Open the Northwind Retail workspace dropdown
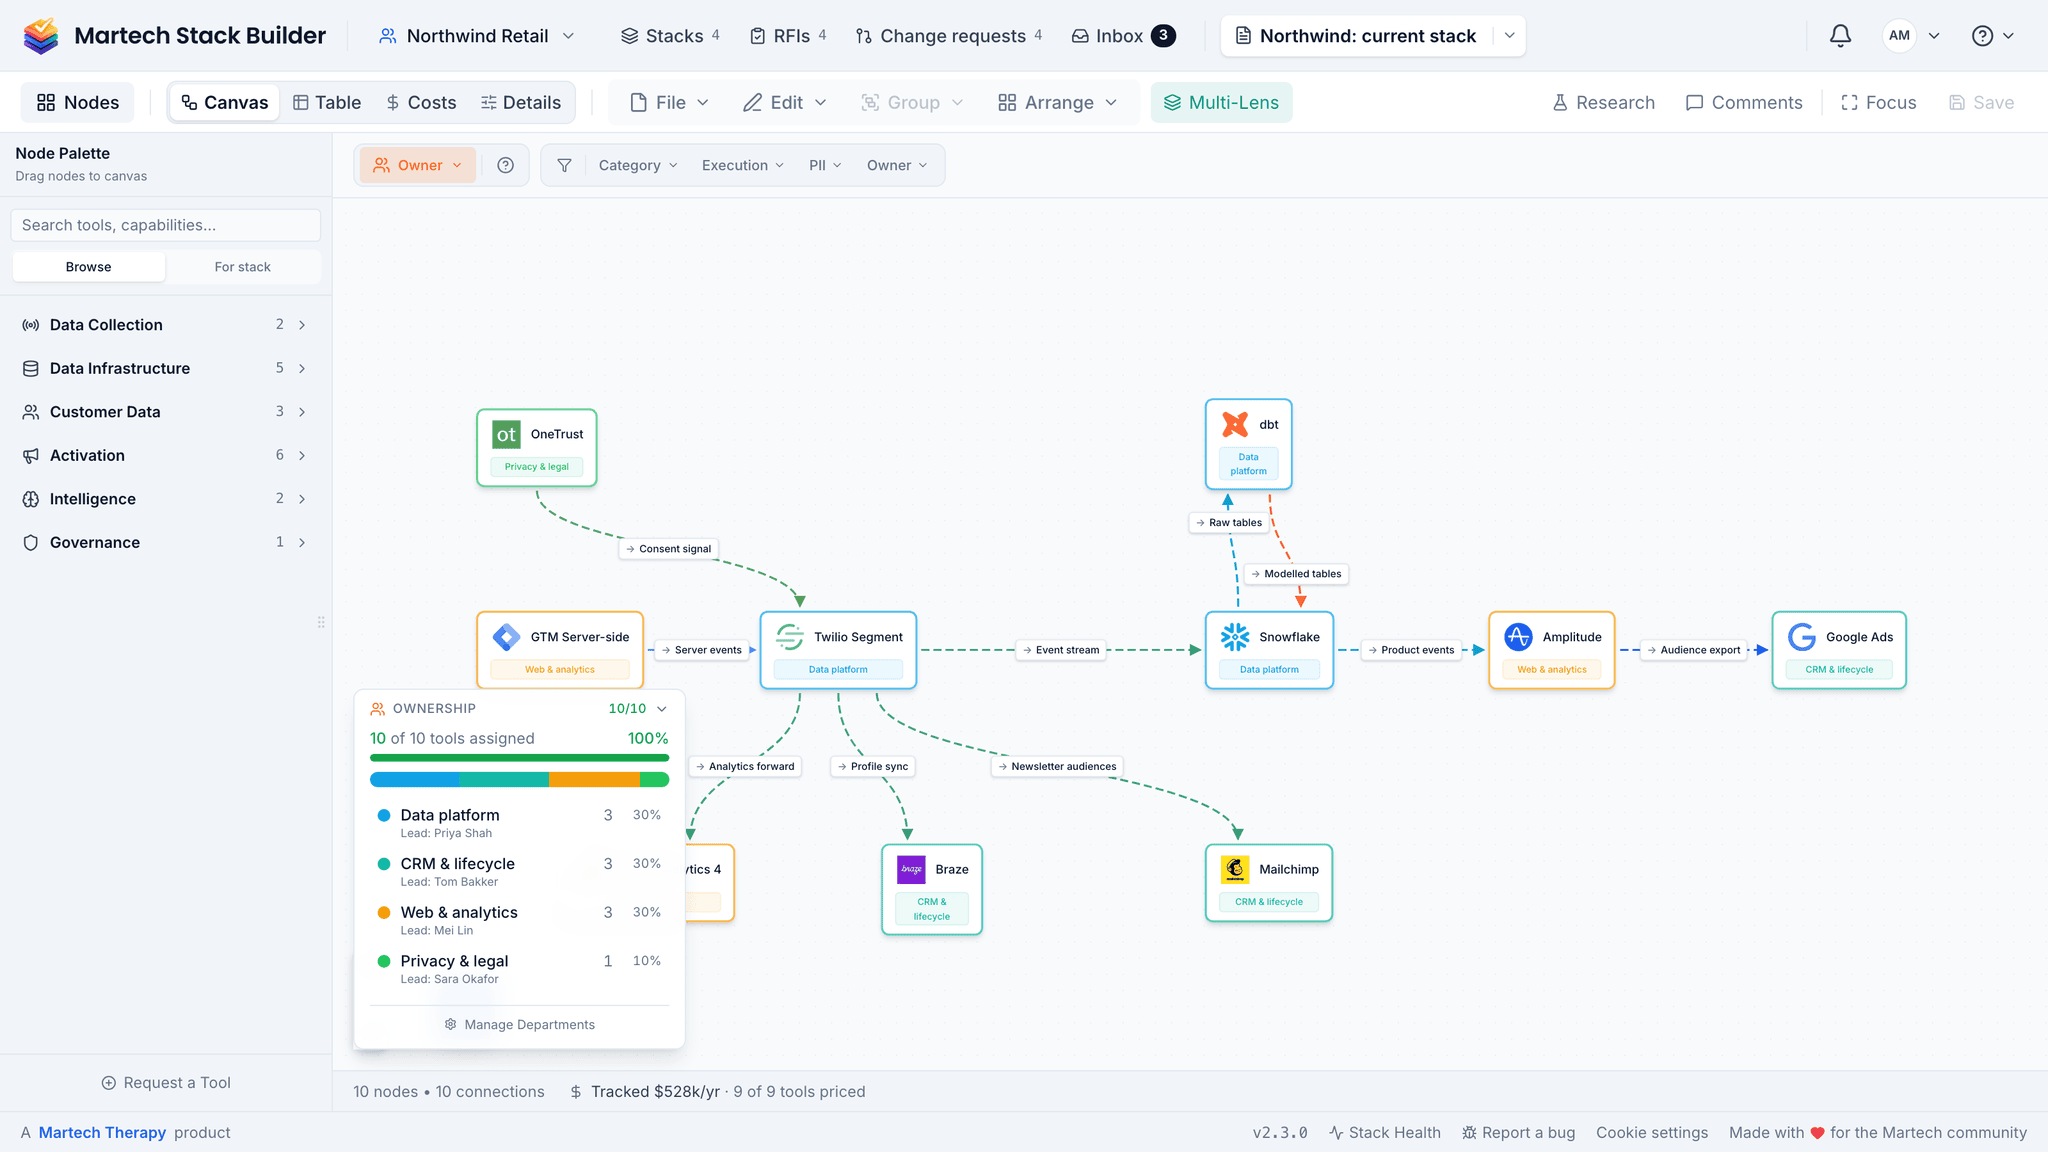Viewport: 2048px width, 1152px height. tap(476, 36)
